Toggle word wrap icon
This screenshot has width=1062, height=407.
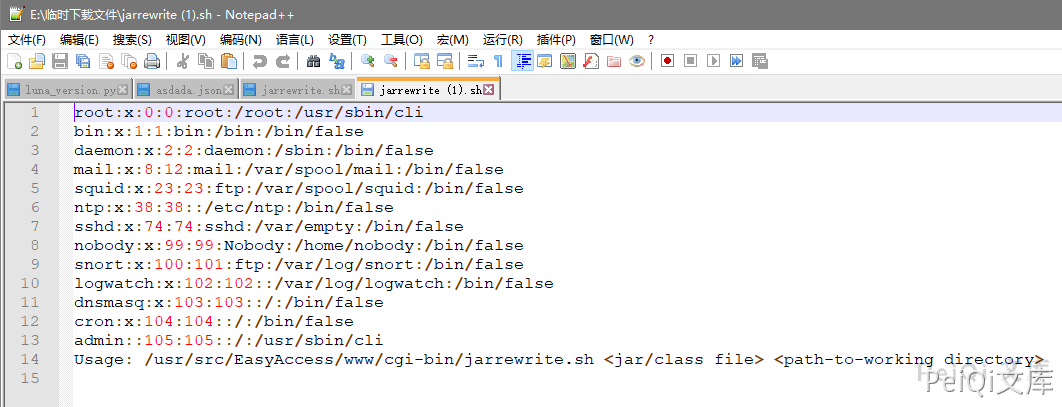coord(476,61)
